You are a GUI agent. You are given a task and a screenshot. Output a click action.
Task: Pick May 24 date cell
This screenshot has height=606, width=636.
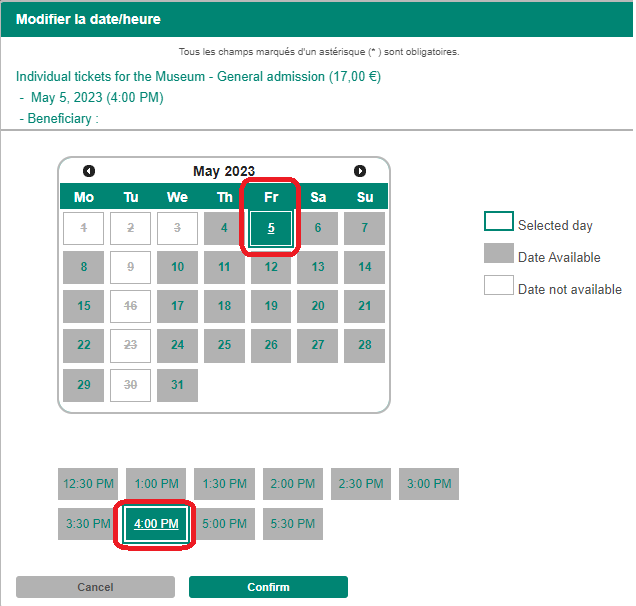[177, 345]
